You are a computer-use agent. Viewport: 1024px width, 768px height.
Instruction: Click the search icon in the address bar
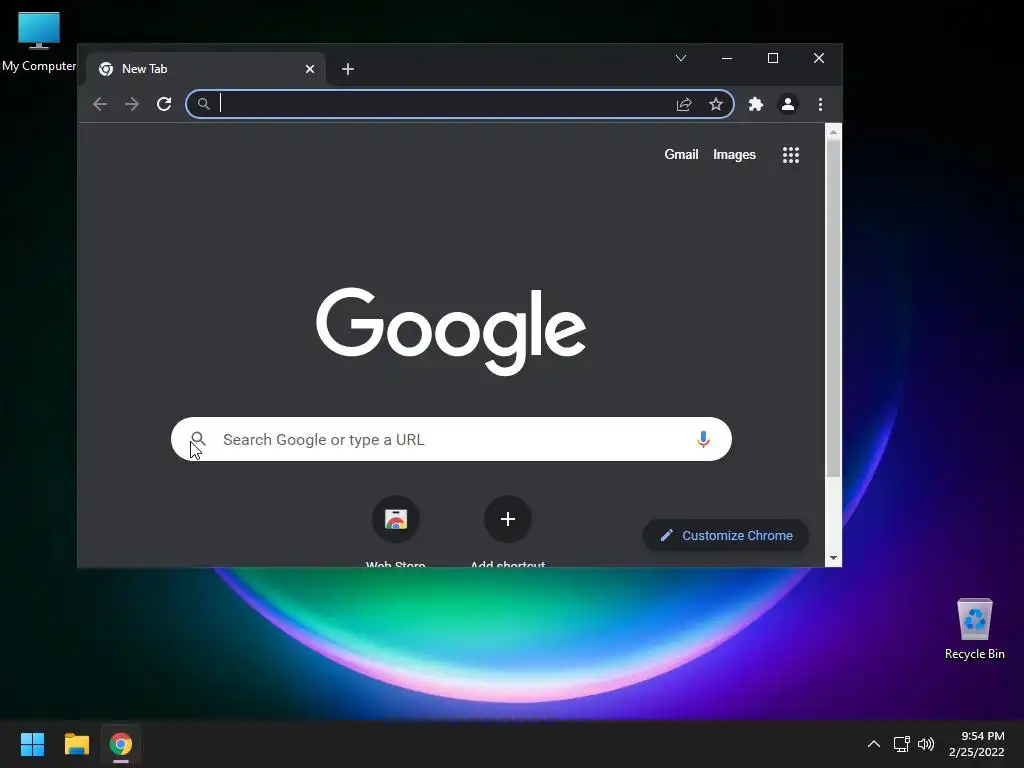pos(204,104)
